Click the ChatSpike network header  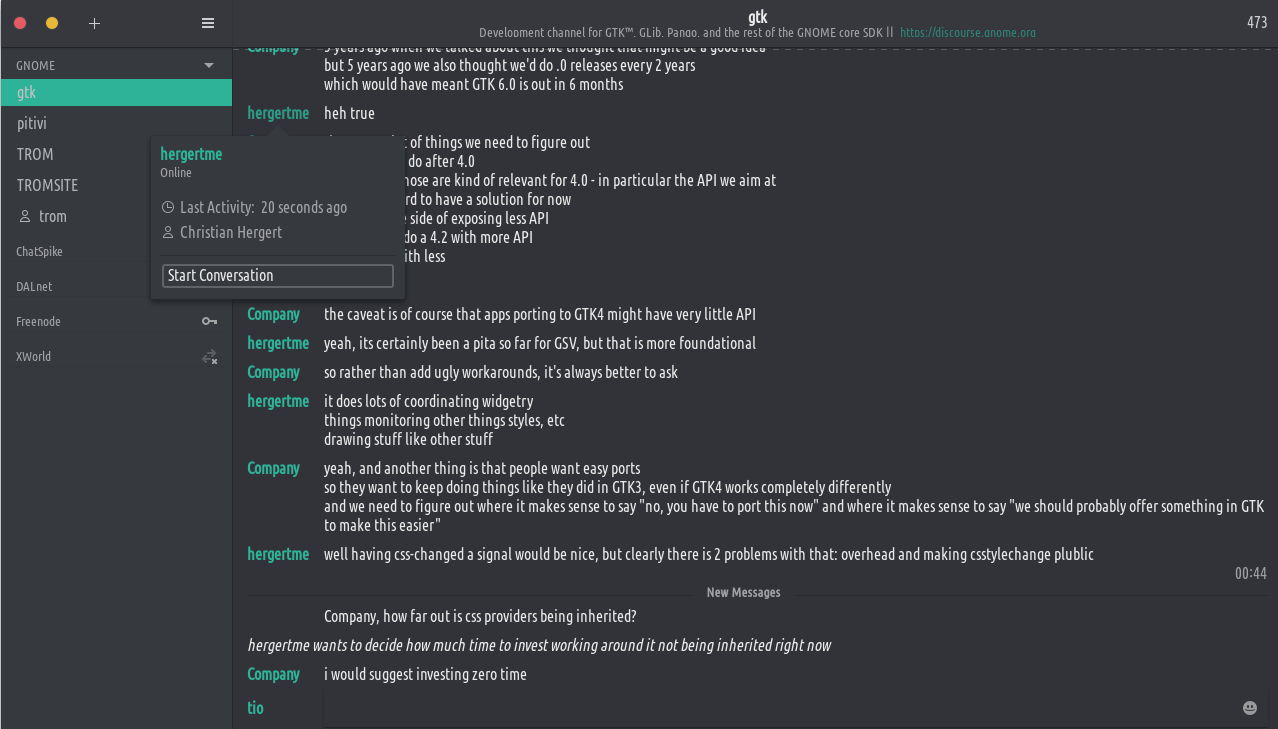pyautogui.click(x=39, y=252)
